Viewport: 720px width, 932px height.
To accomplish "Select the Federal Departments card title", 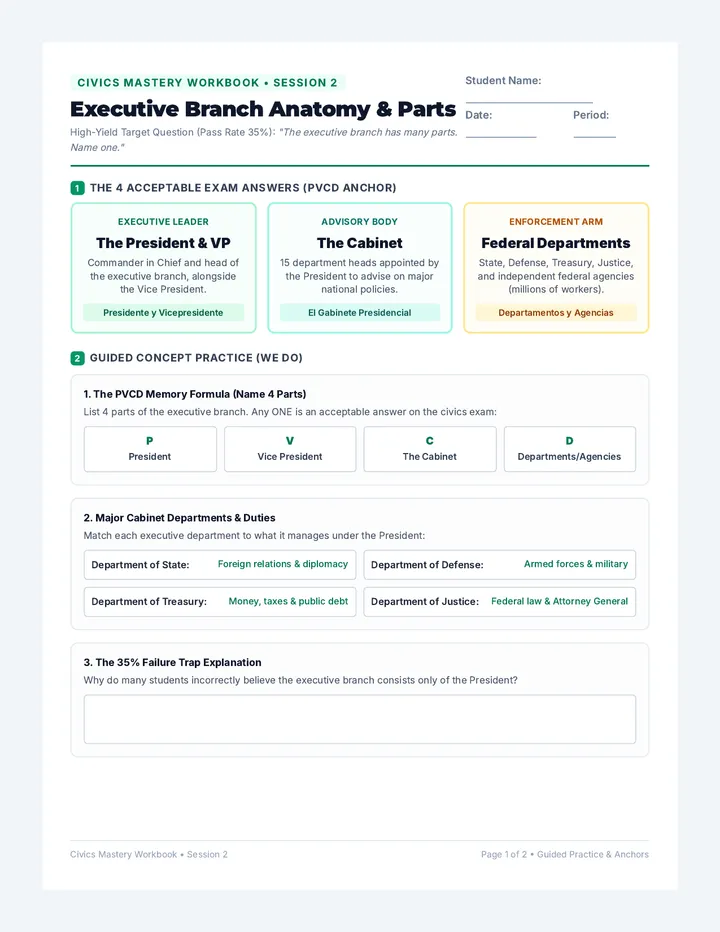I will 555,243.
